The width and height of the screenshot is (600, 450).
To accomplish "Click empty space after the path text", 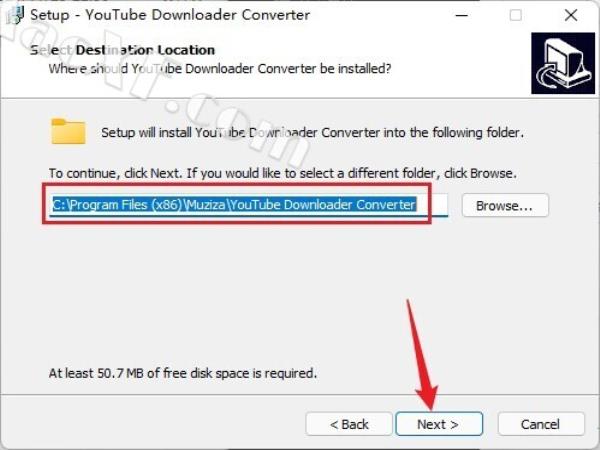I will pyautogui.click(x=432, y=205).
